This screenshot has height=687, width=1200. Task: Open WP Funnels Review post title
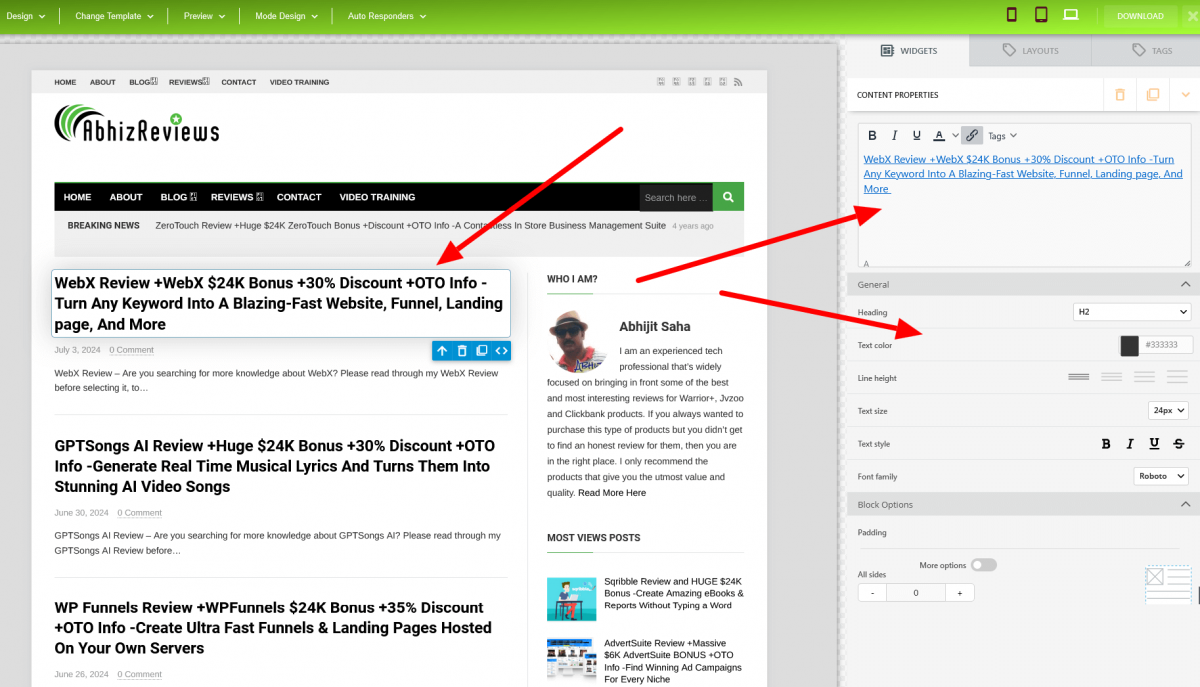click(x=273, y=628)
